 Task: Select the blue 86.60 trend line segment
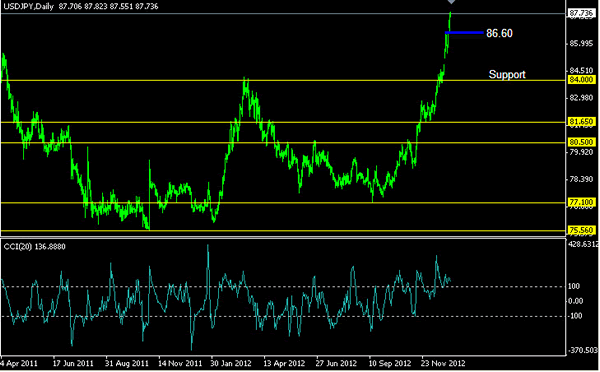click(x=465, y=33)
